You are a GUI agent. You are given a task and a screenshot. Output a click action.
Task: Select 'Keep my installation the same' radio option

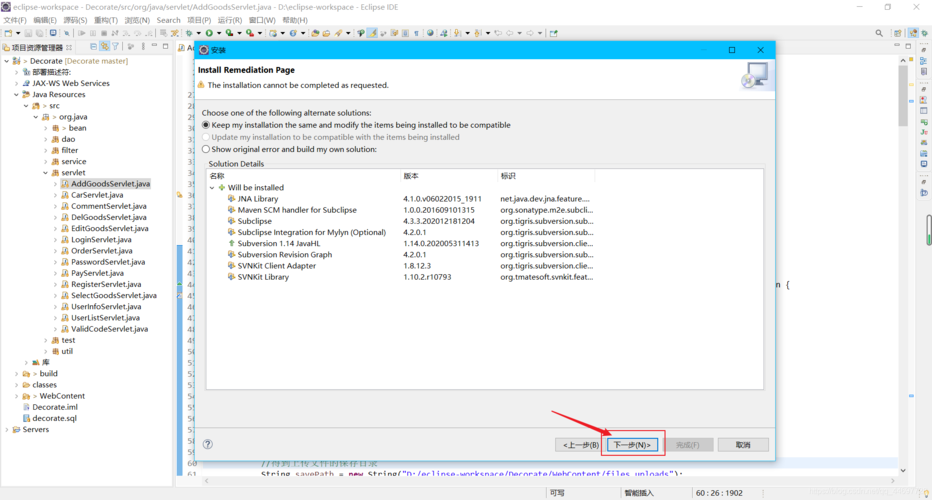click(x=206, y=125)
